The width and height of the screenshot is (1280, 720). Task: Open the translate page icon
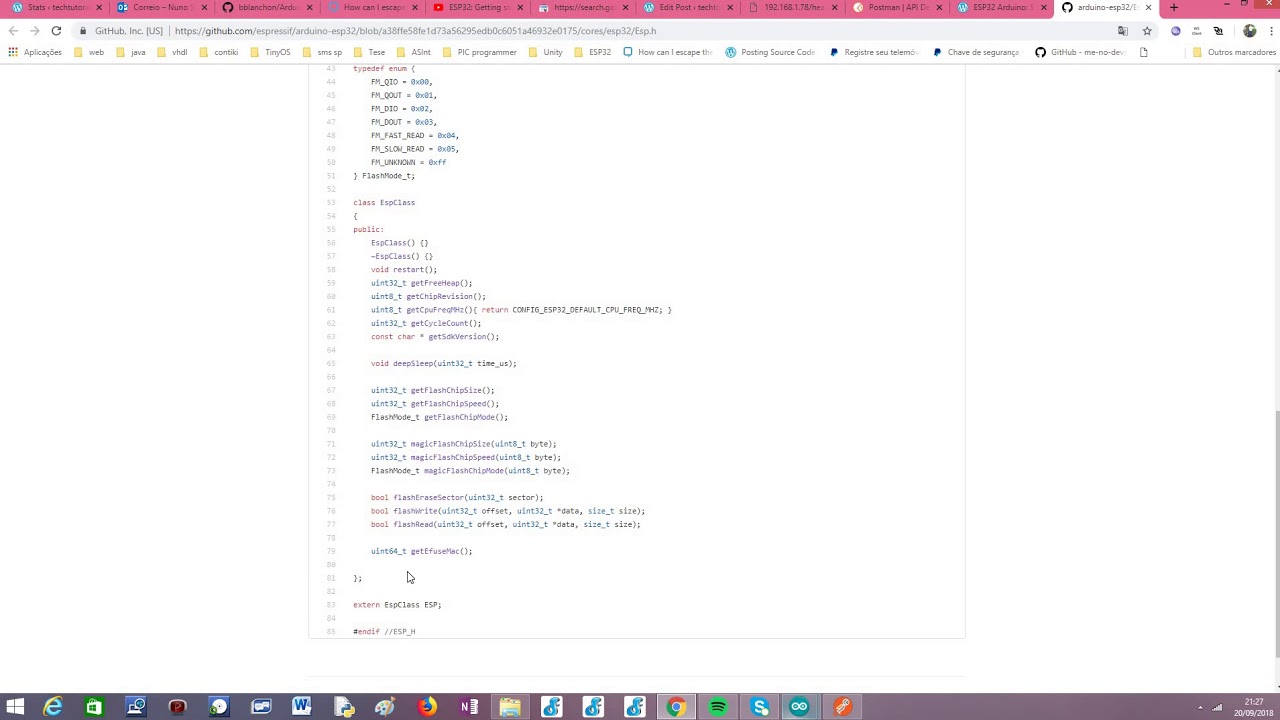(1123, 31)
